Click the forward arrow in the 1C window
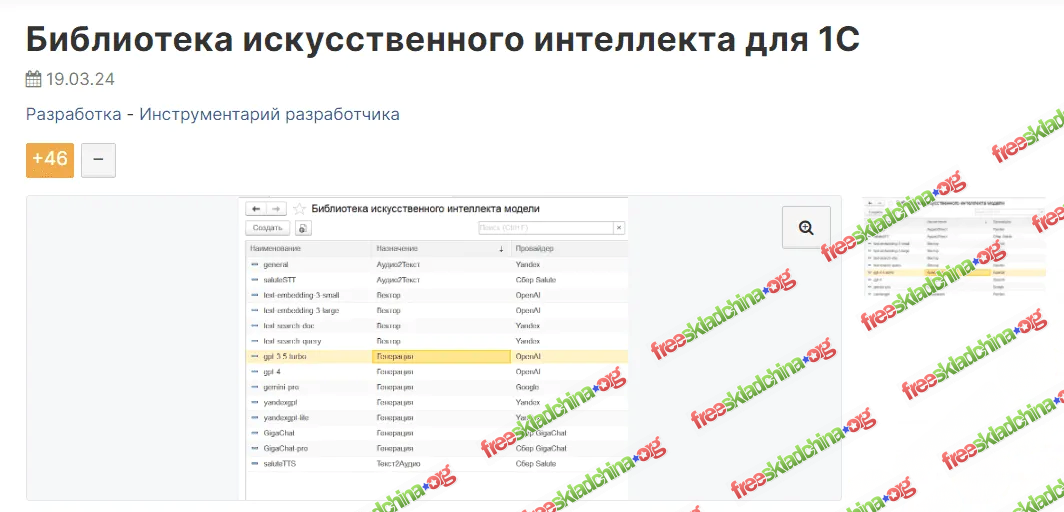 click(x=276, y=209)
